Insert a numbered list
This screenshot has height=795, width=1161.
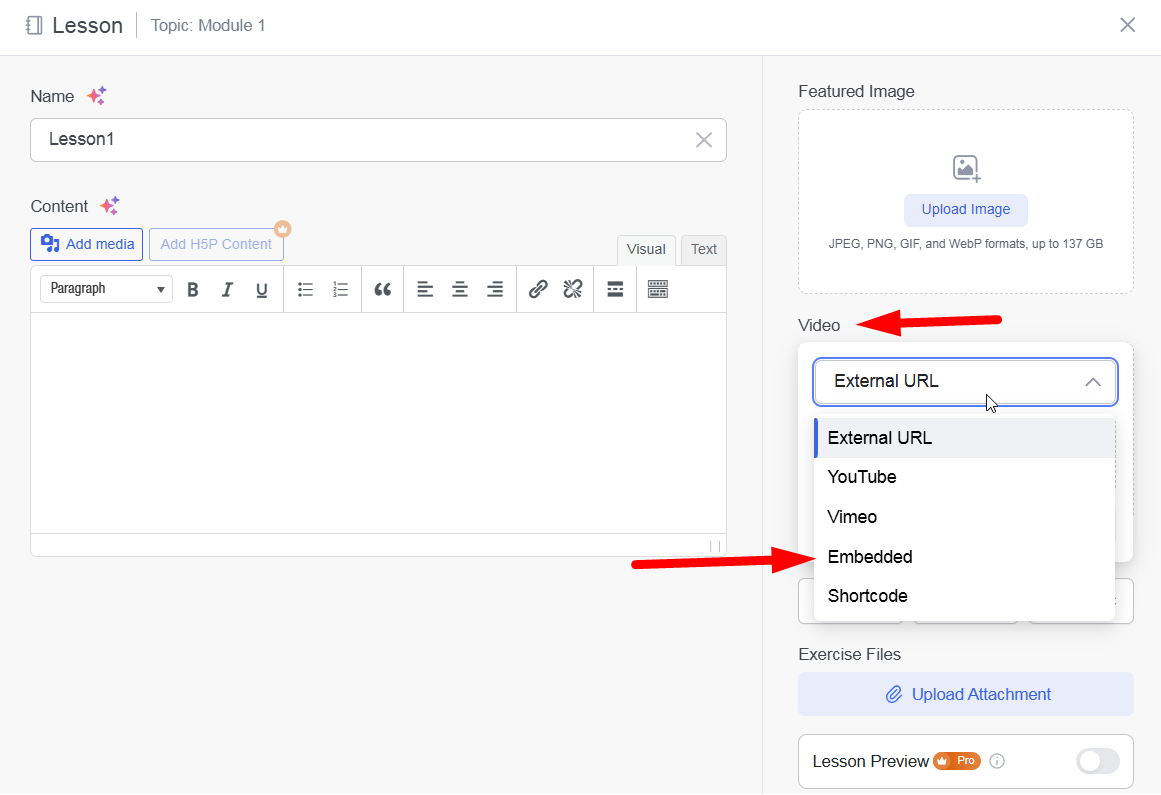(x=340, y=290)
